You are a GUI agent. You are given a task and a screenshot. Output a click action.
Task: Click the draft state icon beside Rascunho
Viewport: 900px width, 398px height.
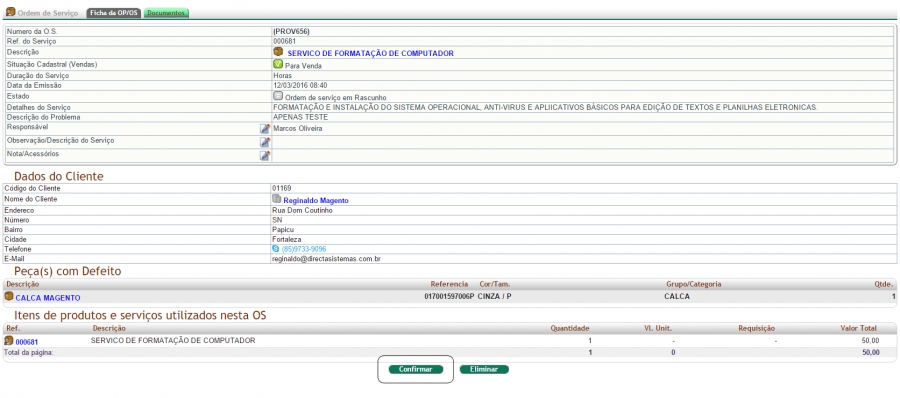(278, 96)
